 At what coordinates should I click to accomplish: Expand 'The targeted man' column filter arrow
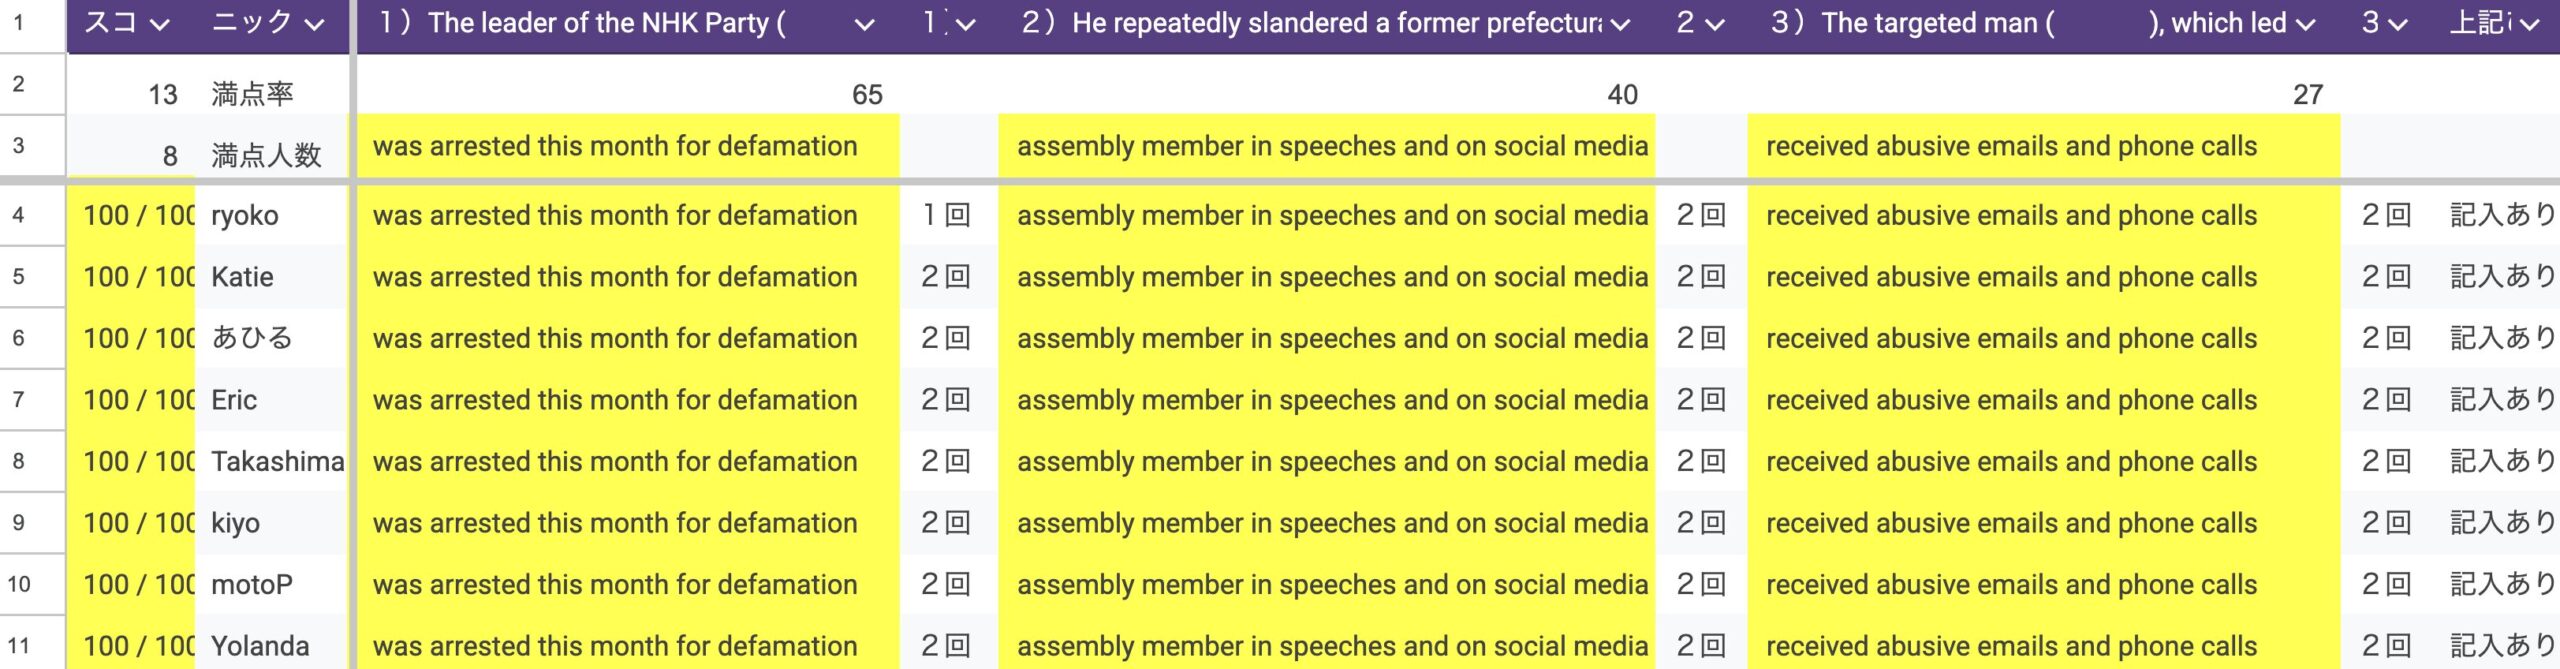click(x=2306, y=24)
